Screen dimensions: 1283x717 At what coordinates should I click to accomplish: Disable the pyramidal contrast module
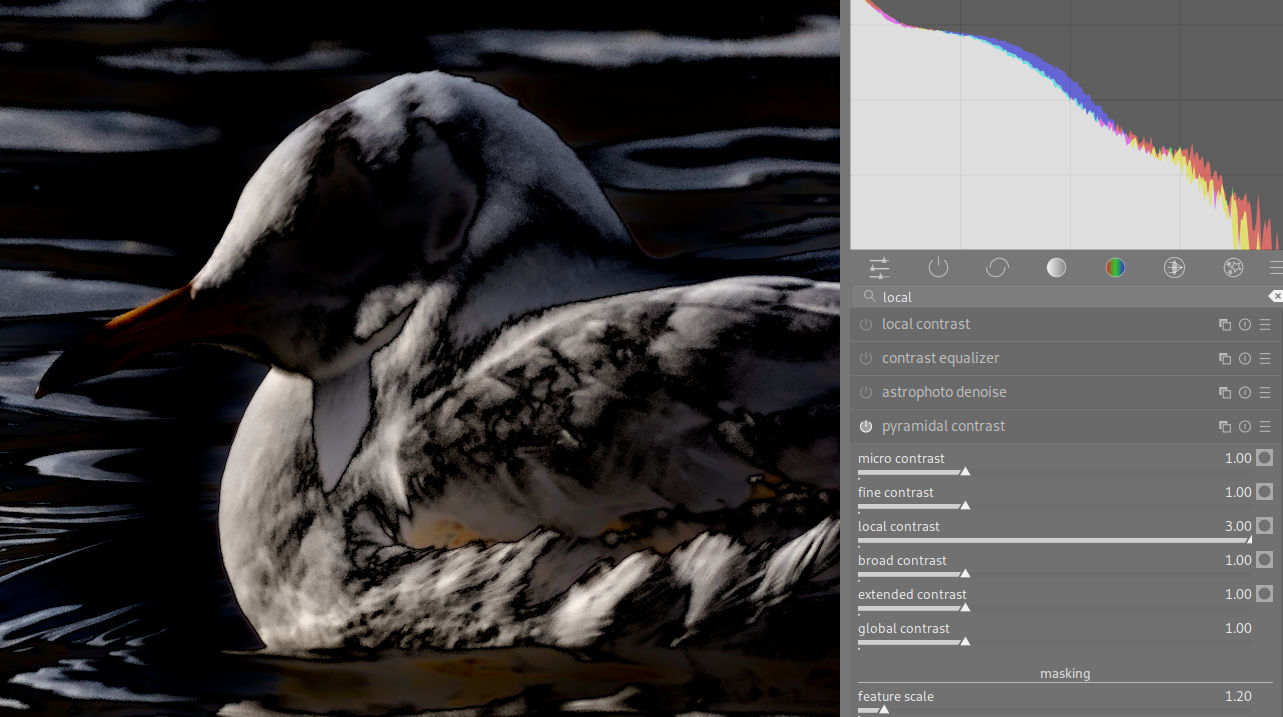pyautogui.click(x=866, y=427)
